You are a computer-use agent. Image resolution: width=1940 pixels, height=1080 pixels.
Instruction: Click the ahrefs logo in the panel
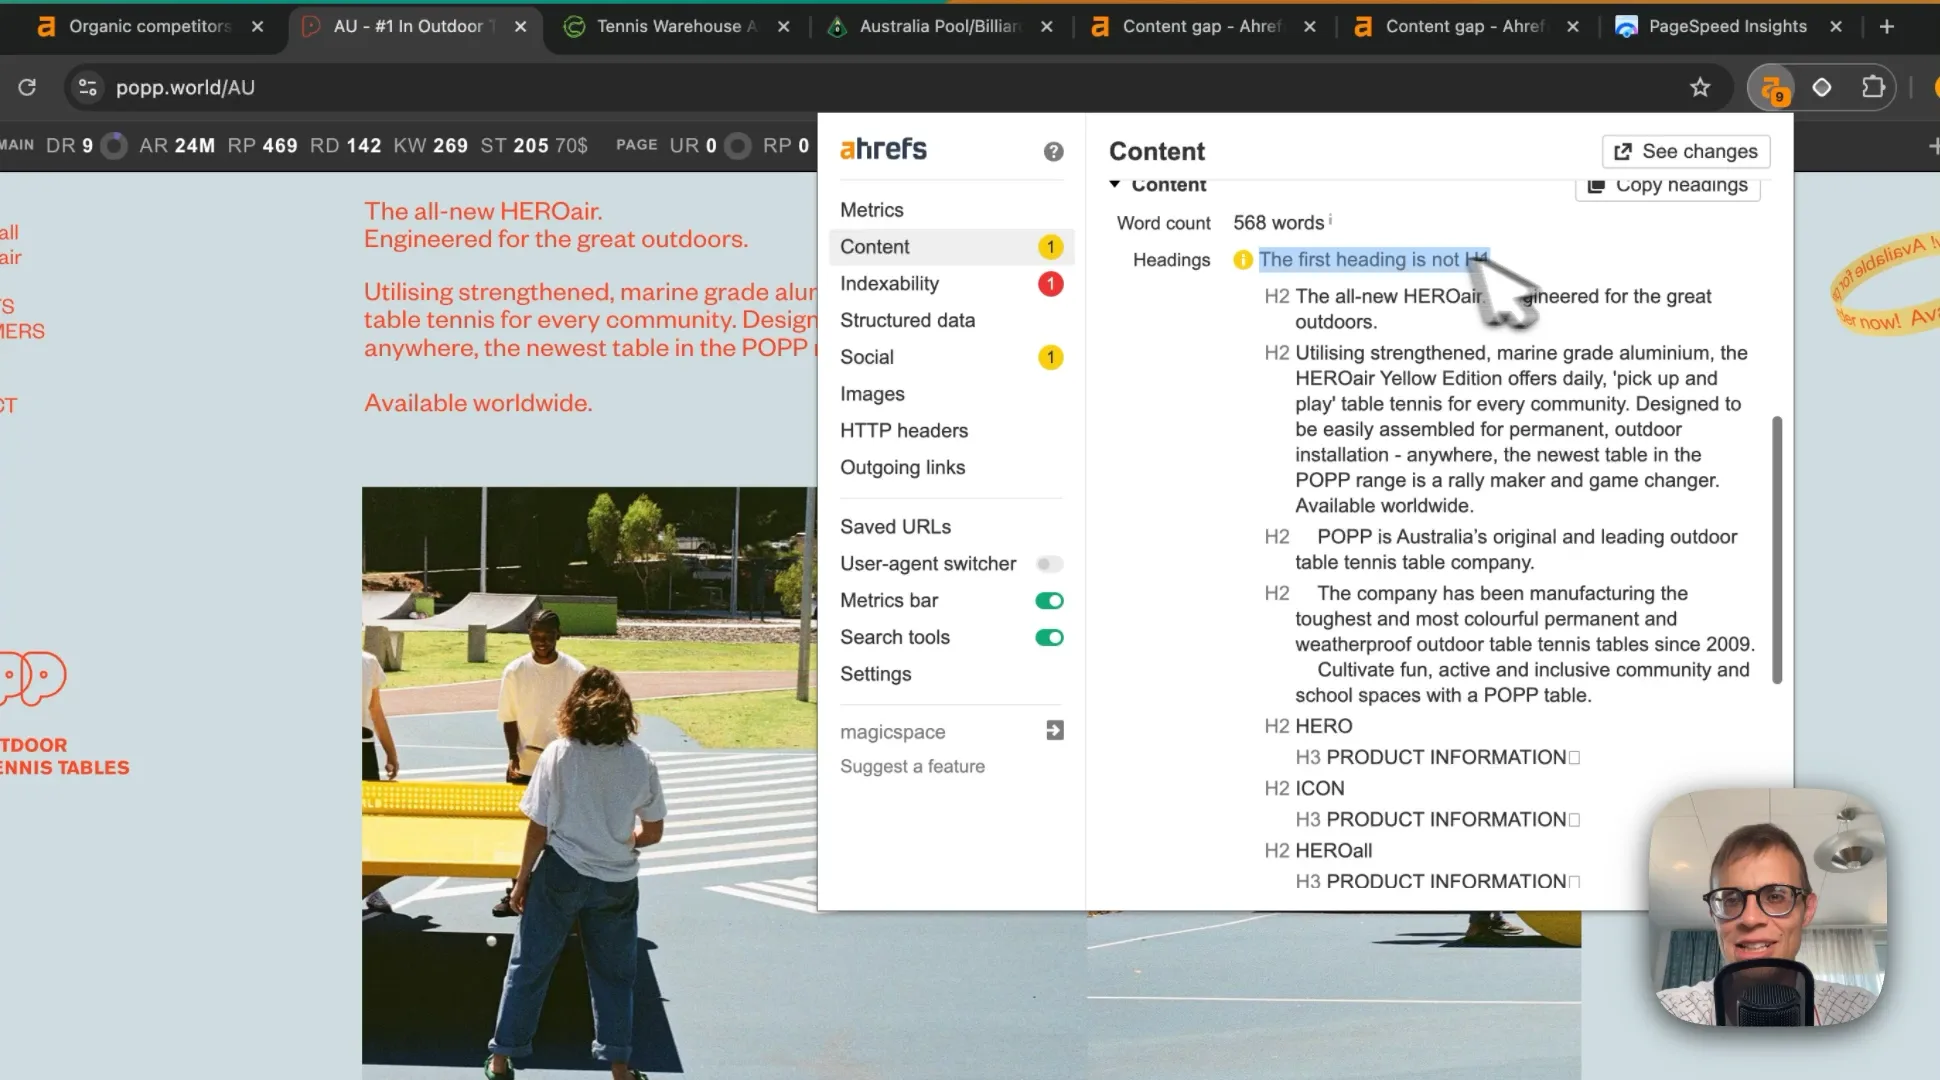point(883,149)
